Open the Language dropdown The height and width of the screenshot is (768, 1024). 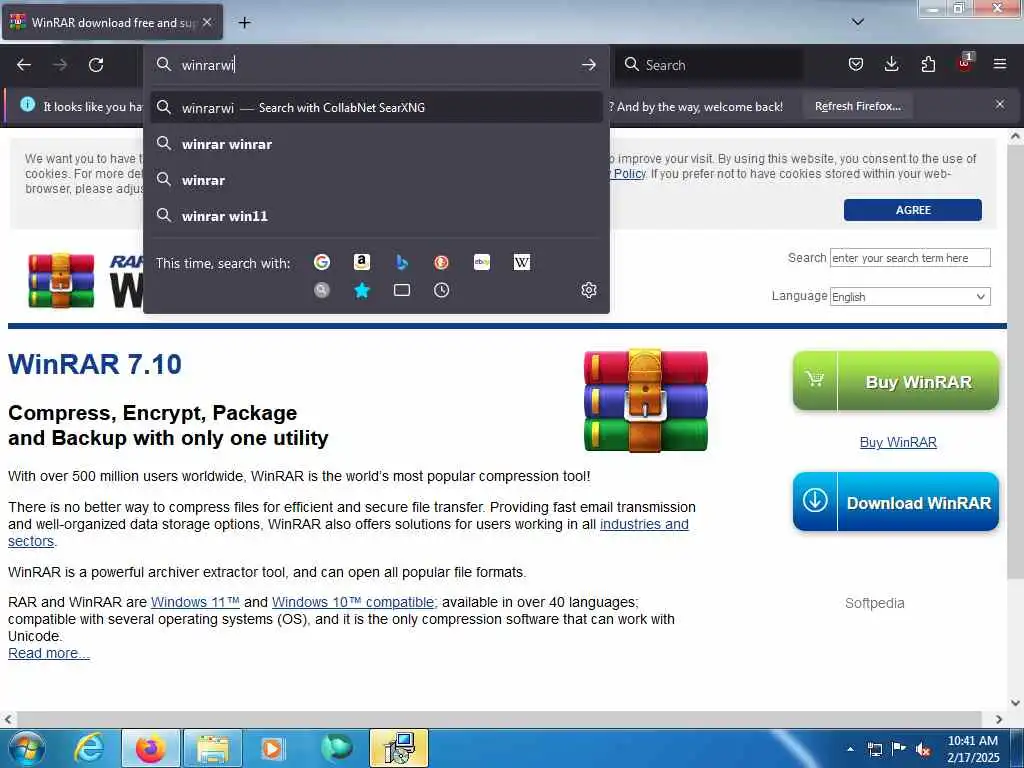coord(910,296)
